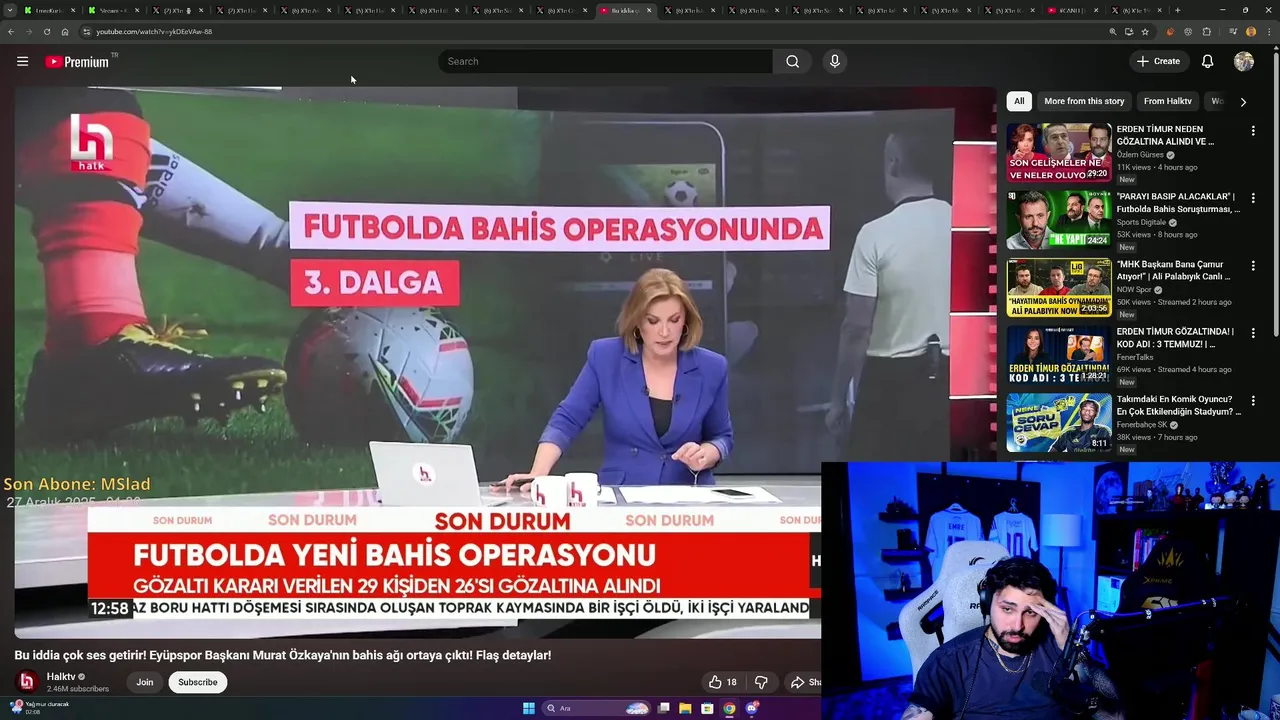Open options for ERDEN TİMUR GÖZALTINDA video
1280x720 pixels.
(1253, 333)
